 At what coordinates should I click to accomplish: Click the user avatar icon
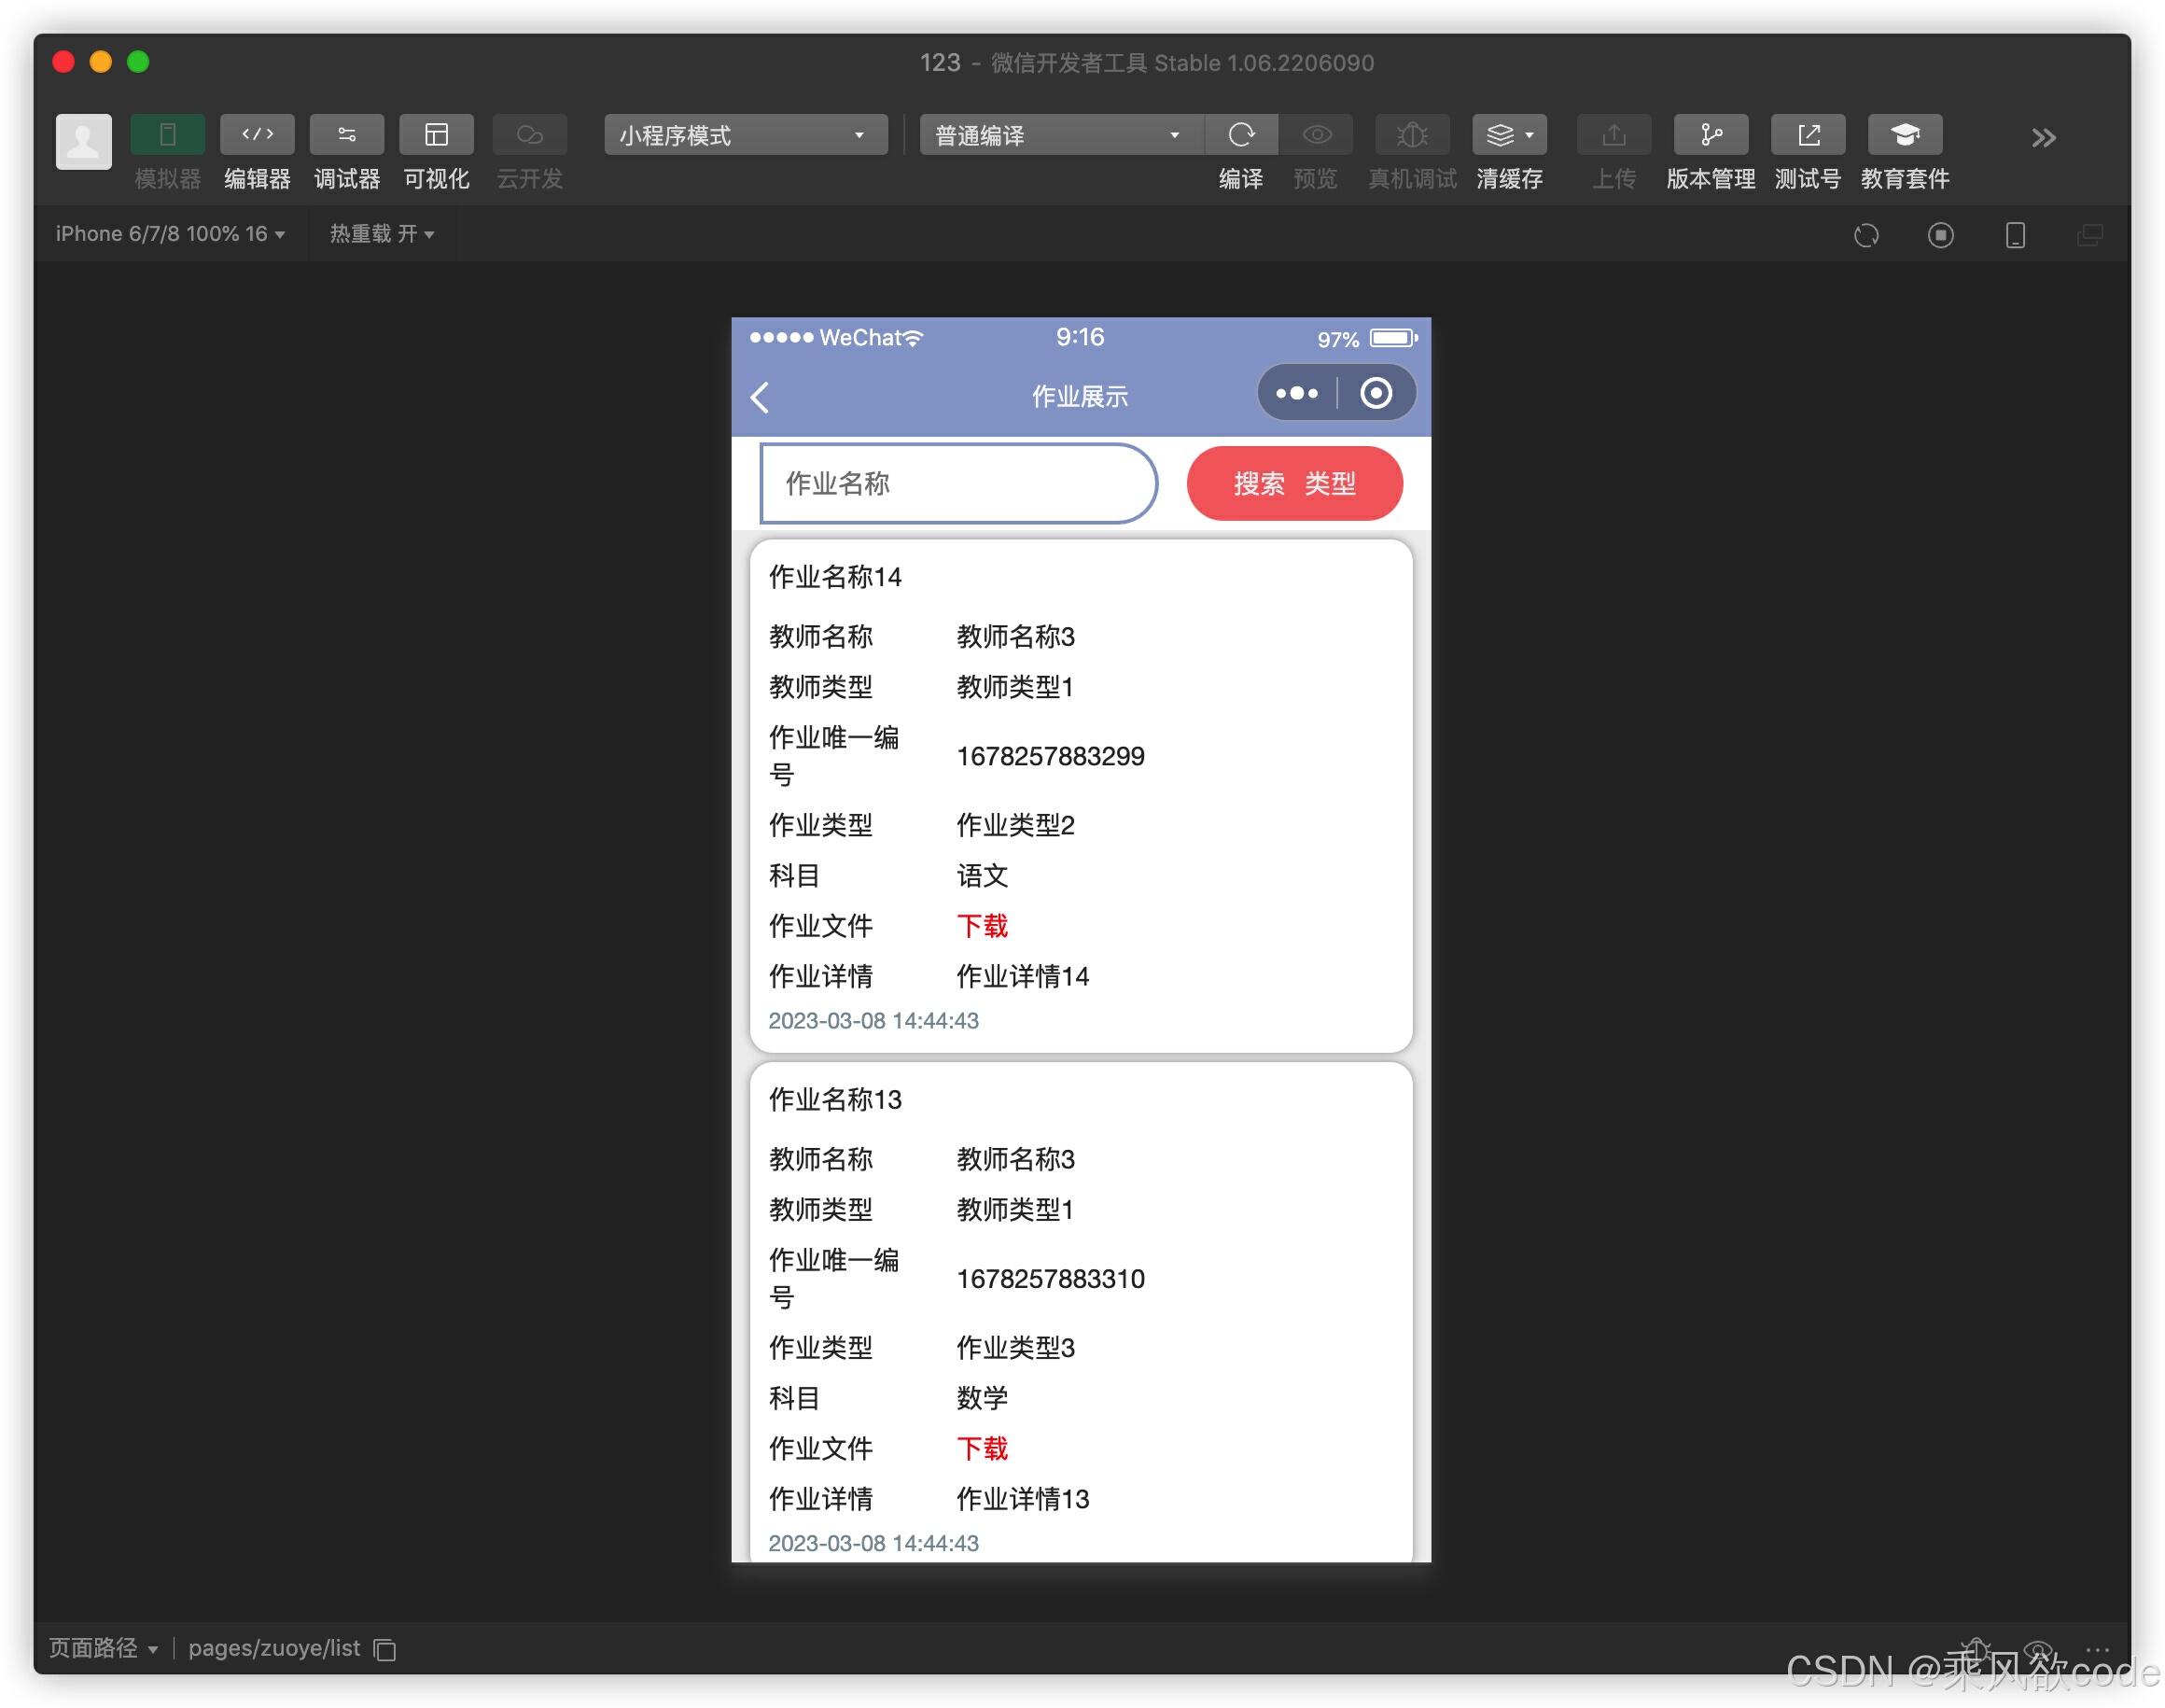coord(84,141)
